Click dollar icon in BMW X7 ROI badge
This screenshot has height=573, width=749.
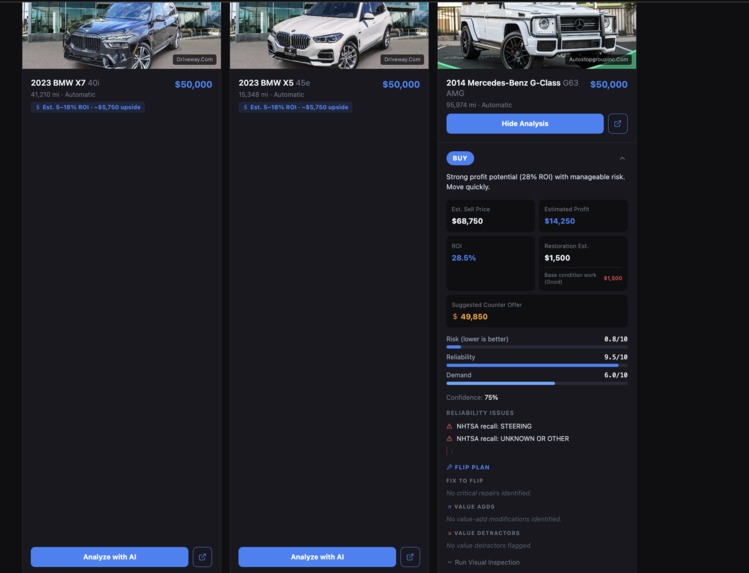[x=38, y=107]
